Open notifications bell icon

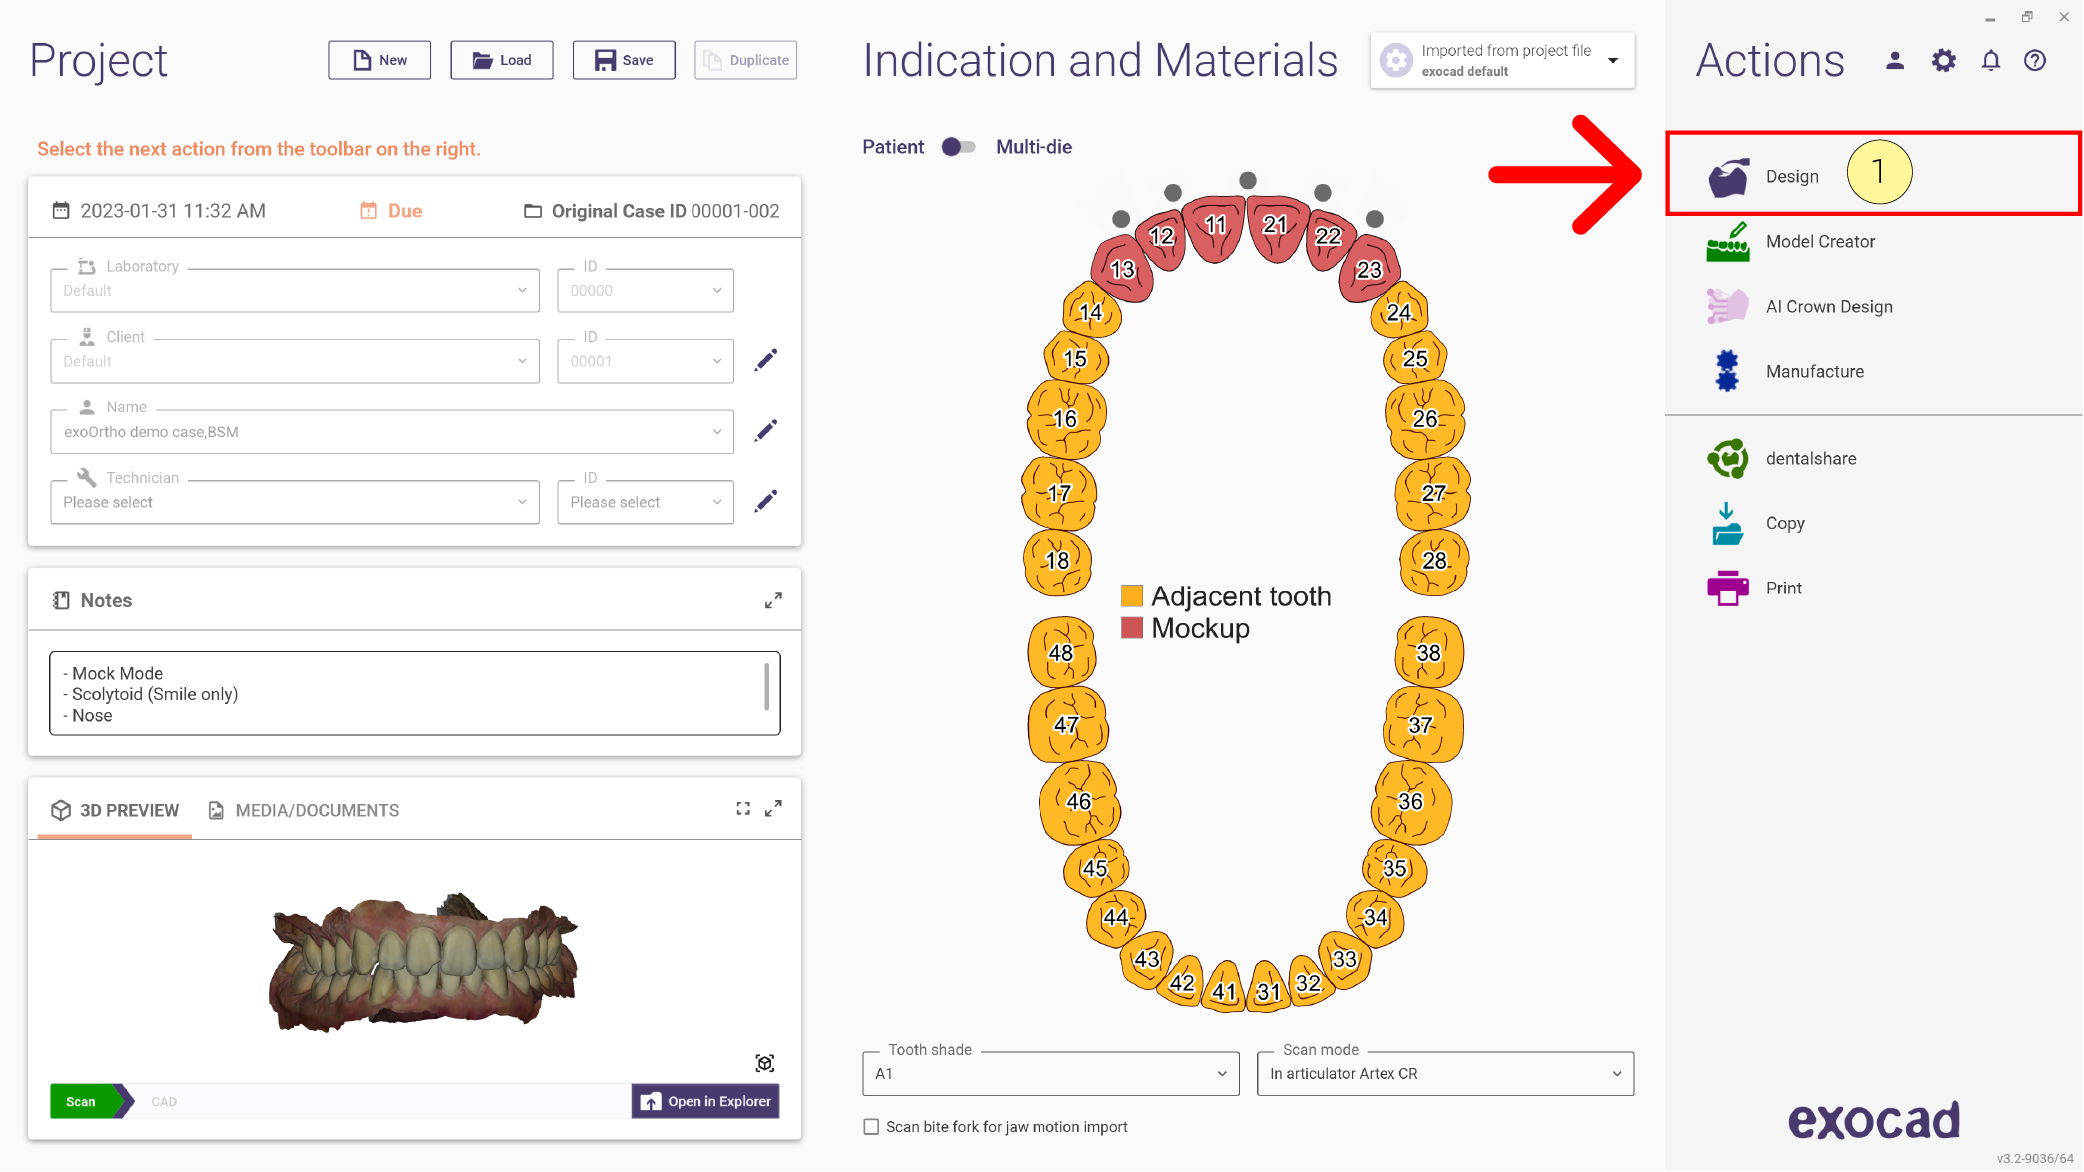[x=1990, y=61]
